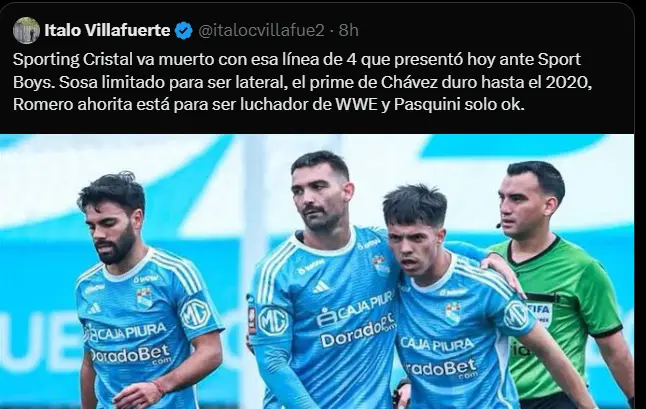The height and width of the screenshot is (409, 646).
Task: Click the MG logo on left player's sleeve
Action: pyautogui.click(x=195, y=314)
